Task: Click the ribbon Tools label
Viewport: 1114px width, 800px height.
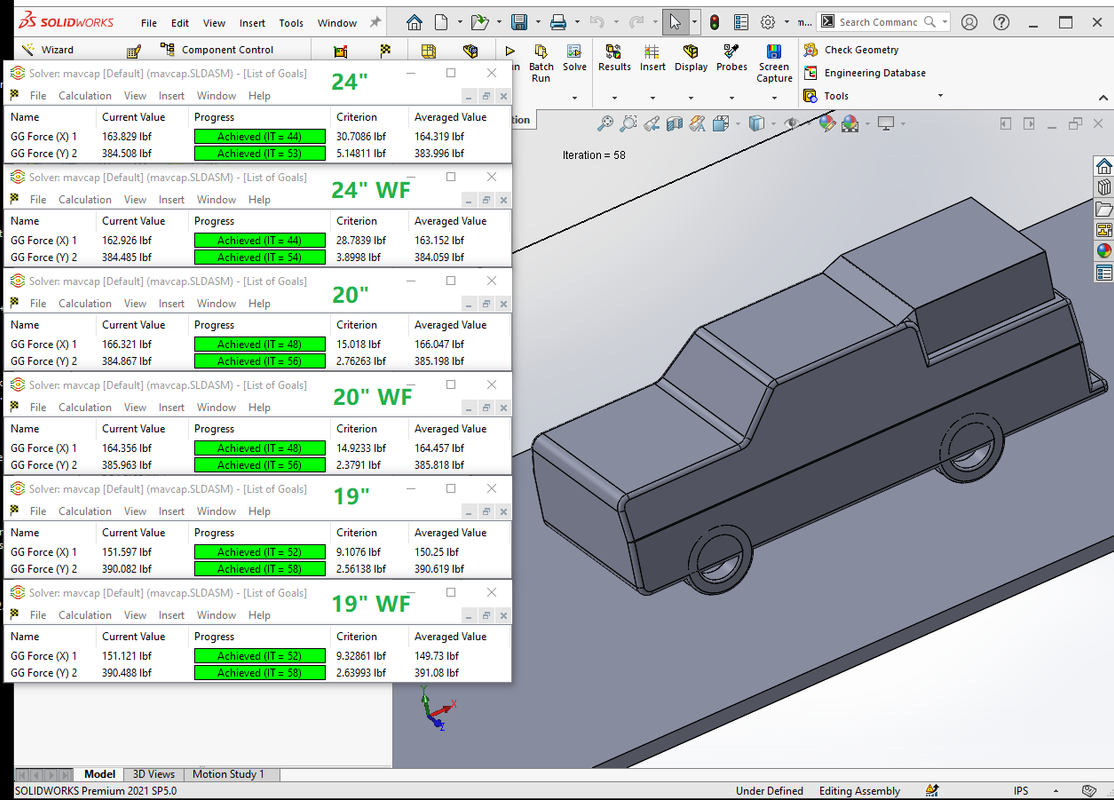Action: (836, 96)
